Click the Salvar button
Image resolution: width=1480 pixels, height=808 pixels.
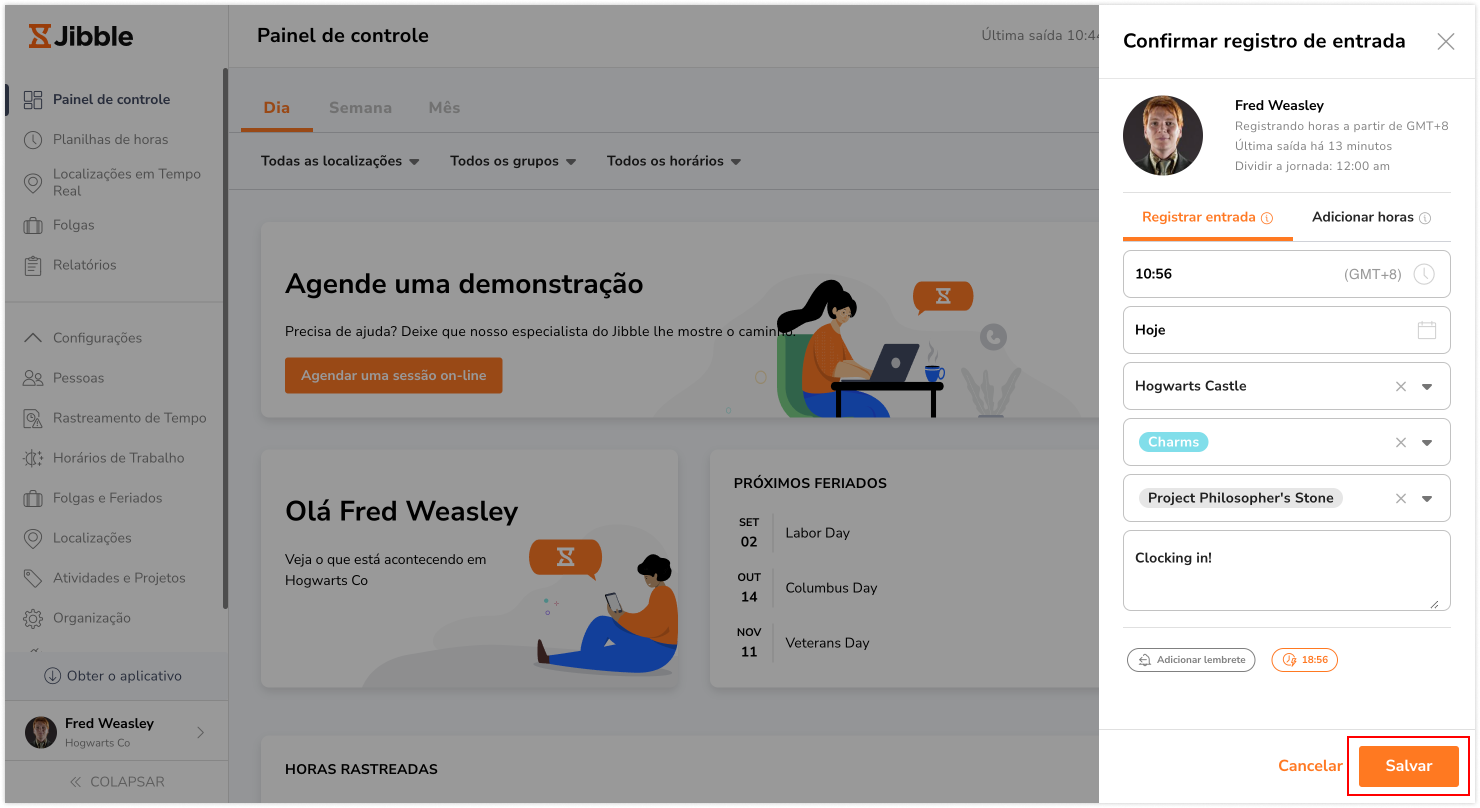pos(1408,766)
